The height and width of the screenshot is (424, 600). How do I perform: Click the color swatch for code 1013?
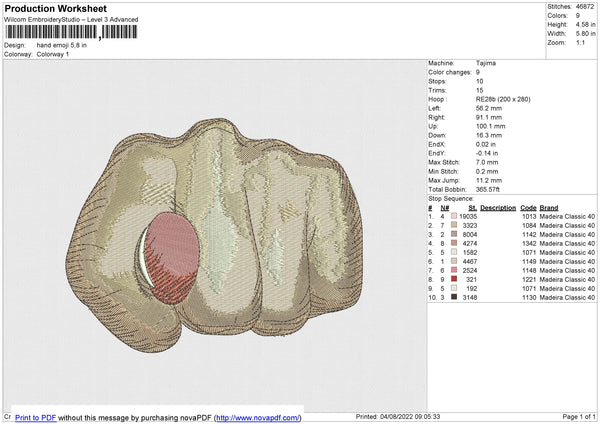pyautogui.click(x=454, y=217)
